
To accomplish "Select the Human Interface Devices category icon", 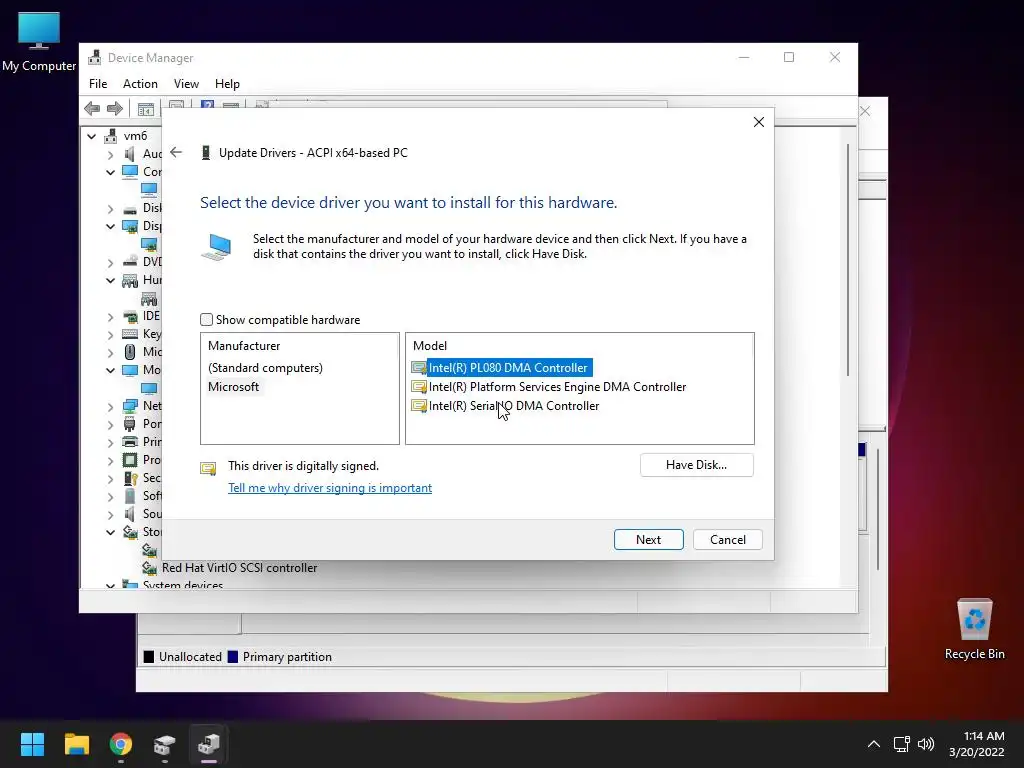I will pos(130,280).
